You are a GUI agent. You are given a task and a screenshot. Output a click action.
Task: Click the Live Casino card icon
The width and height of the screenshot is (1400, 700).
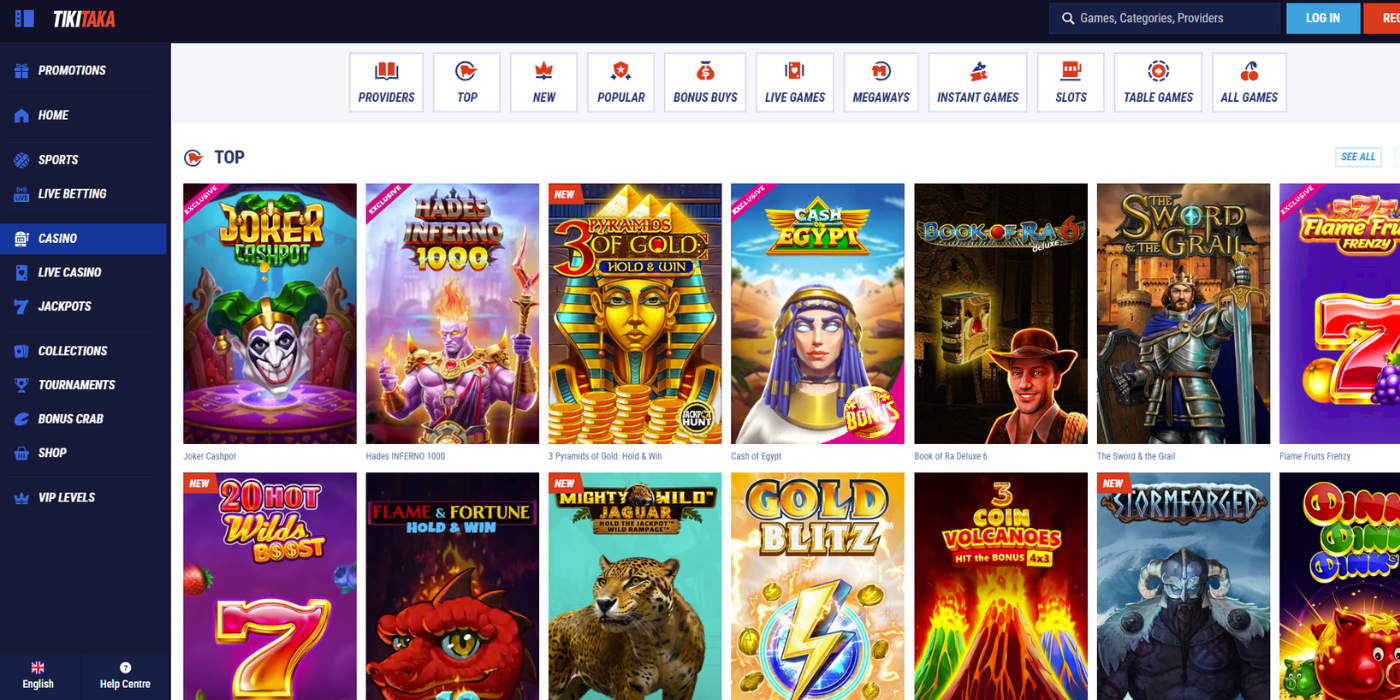tap(21, 273)
